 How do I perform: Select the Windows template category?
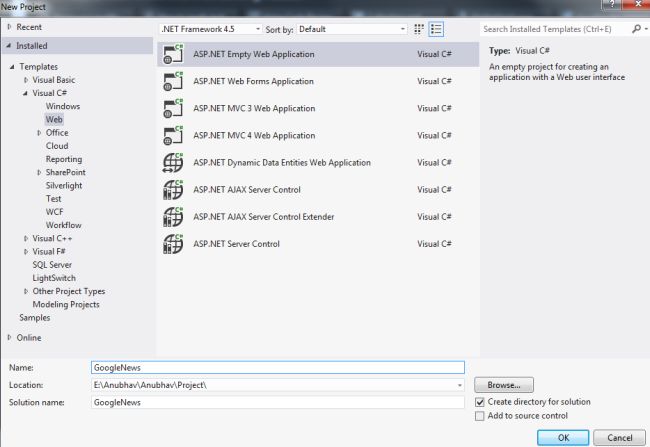tap(63, 106)
